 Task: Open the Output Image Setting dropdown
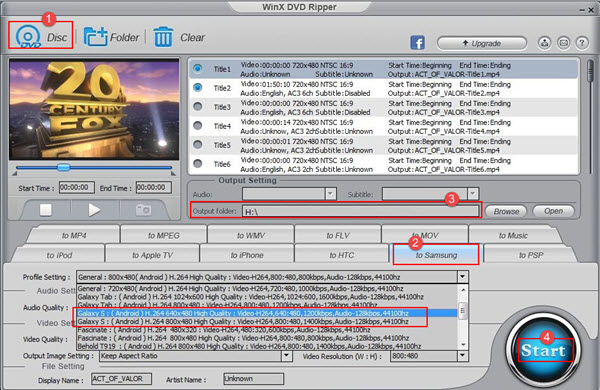(x=287, y=356)
